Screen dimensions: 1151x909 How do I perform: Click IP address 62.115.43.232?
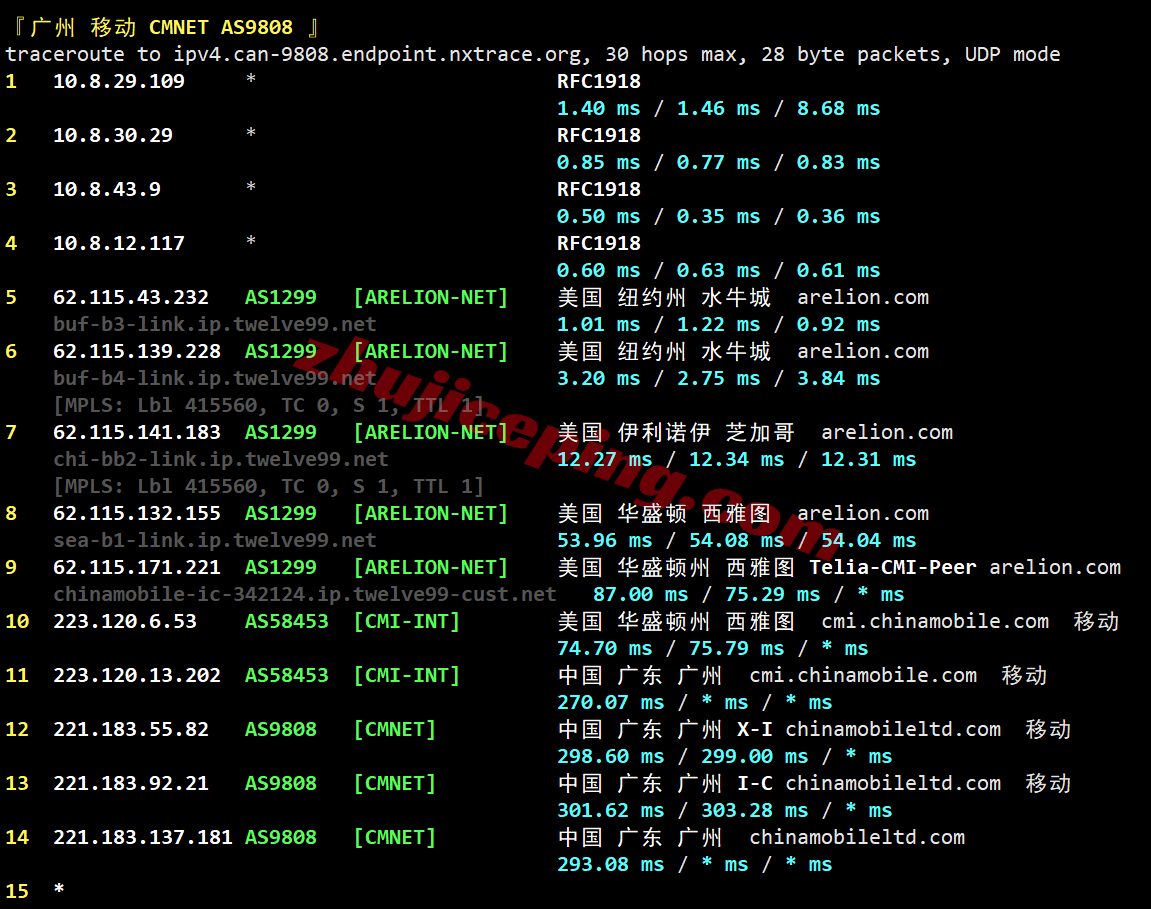[x=131, y=297]
